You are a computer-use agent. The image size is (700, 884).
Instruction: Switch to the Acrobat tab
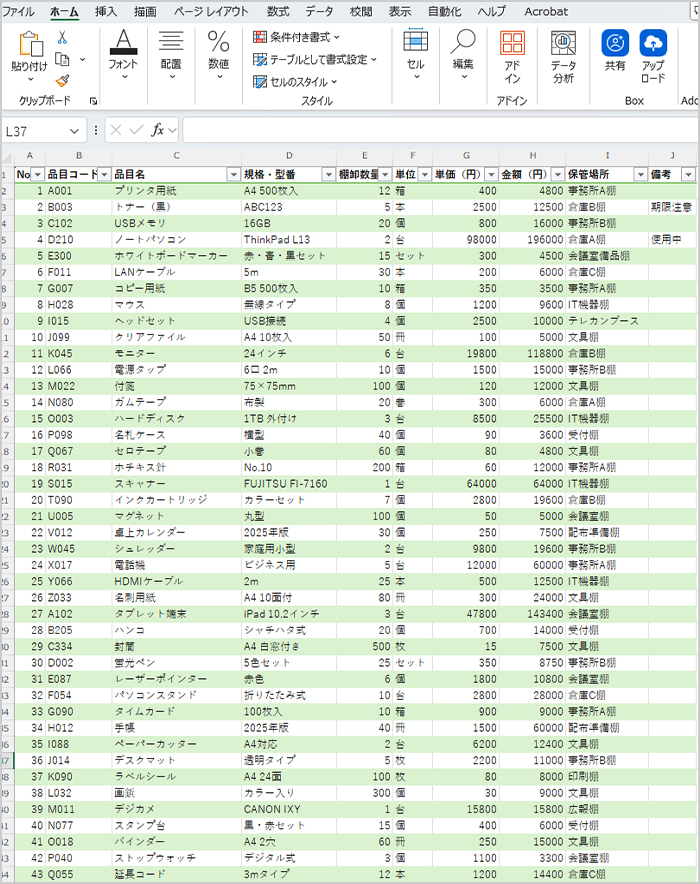pyautogui.click(x=546, y=11)
